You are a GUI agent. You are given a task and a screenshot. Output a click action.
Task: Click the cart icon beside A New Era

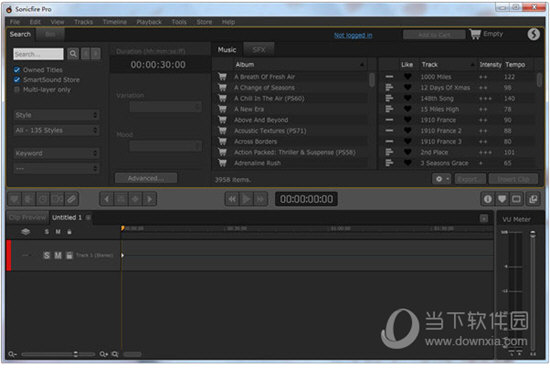(x=222, y=109)
